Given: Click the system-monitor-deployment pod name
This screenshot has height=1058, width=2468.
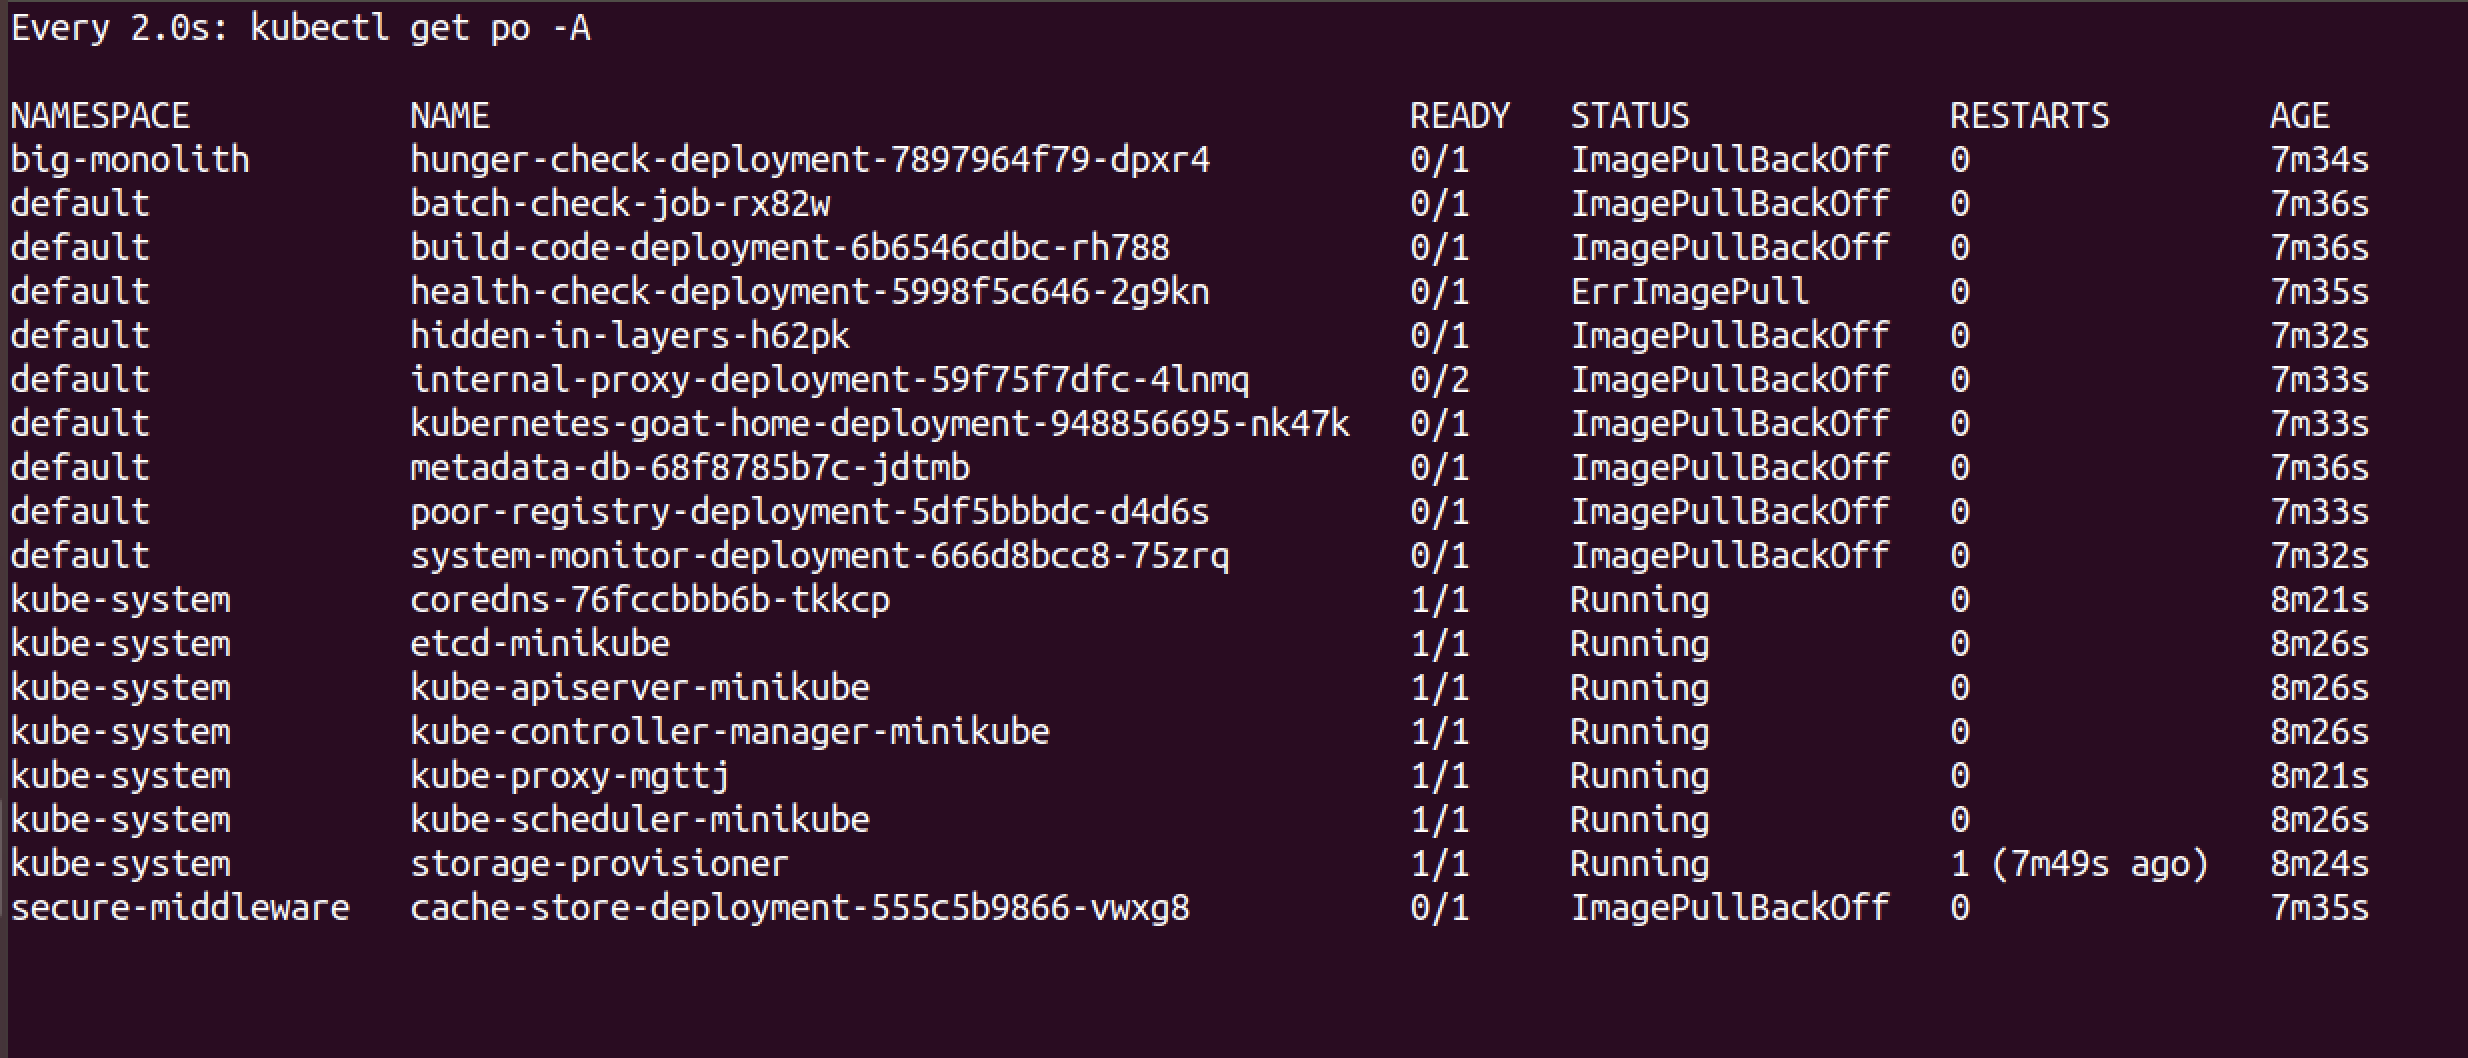Looking at the screenshot, I should [820, 556].
